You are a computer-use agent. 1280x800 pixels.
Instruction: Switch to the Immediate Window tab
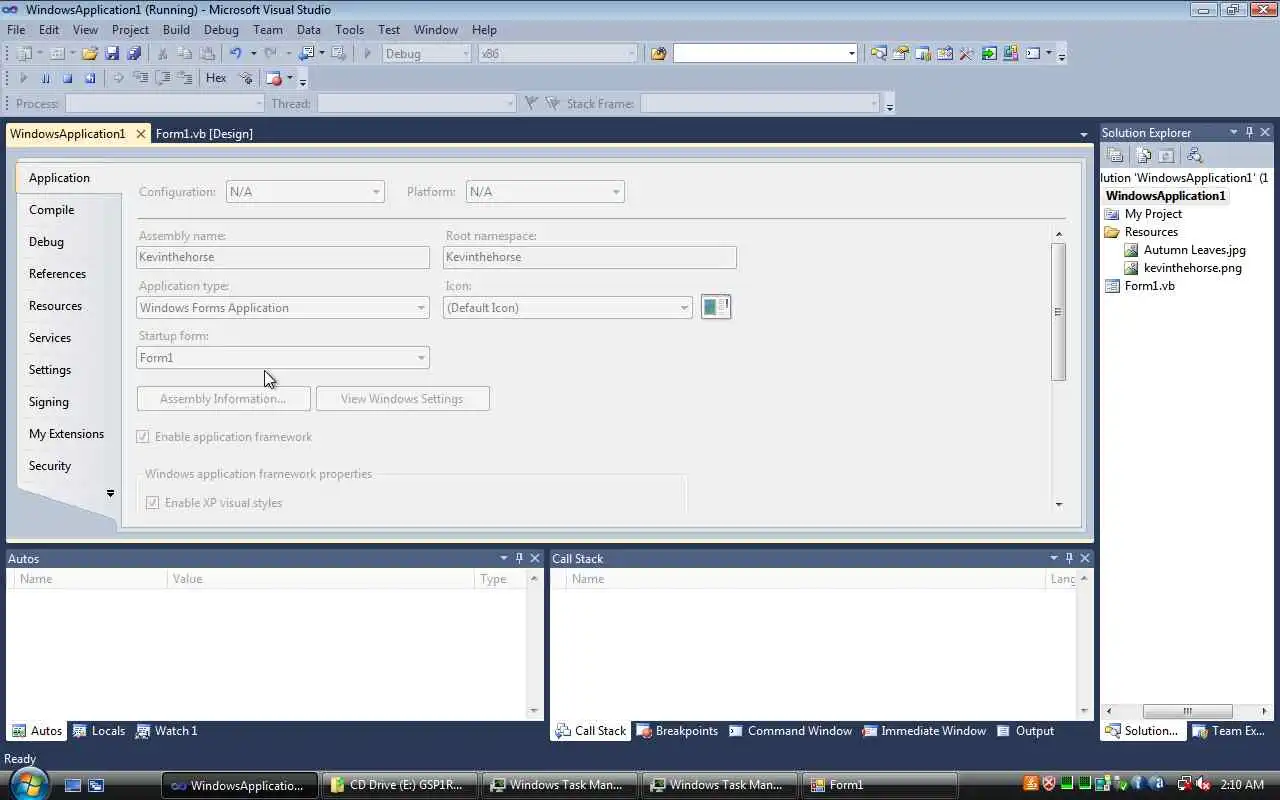(x=923, y=731)
